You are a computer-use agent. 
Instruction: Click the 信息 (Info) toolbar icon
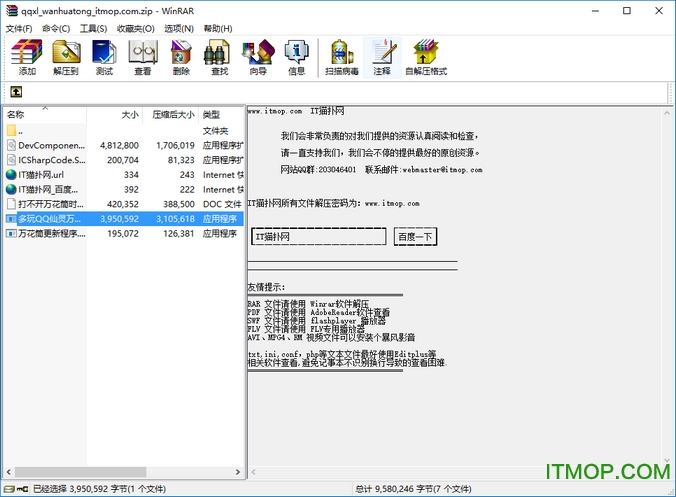point(296,57)
